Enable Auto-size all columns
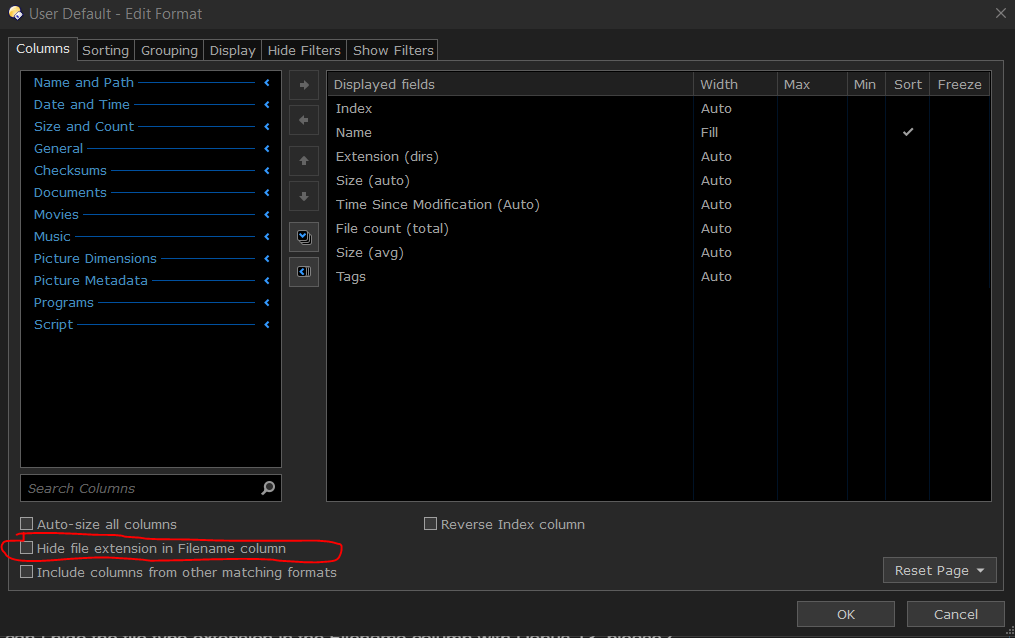 click(x=27, y=524)
